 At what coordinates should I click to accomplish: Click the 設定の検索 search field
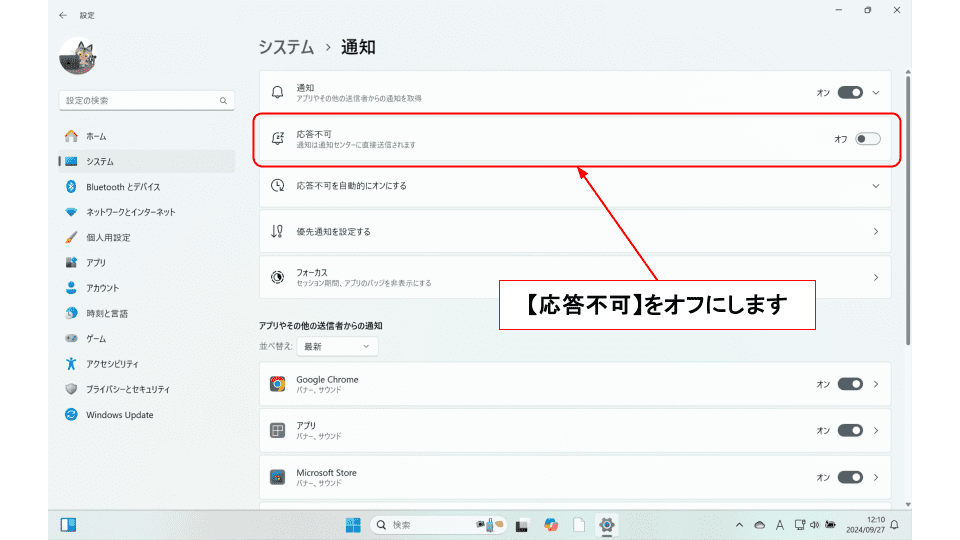pos(140,101)
